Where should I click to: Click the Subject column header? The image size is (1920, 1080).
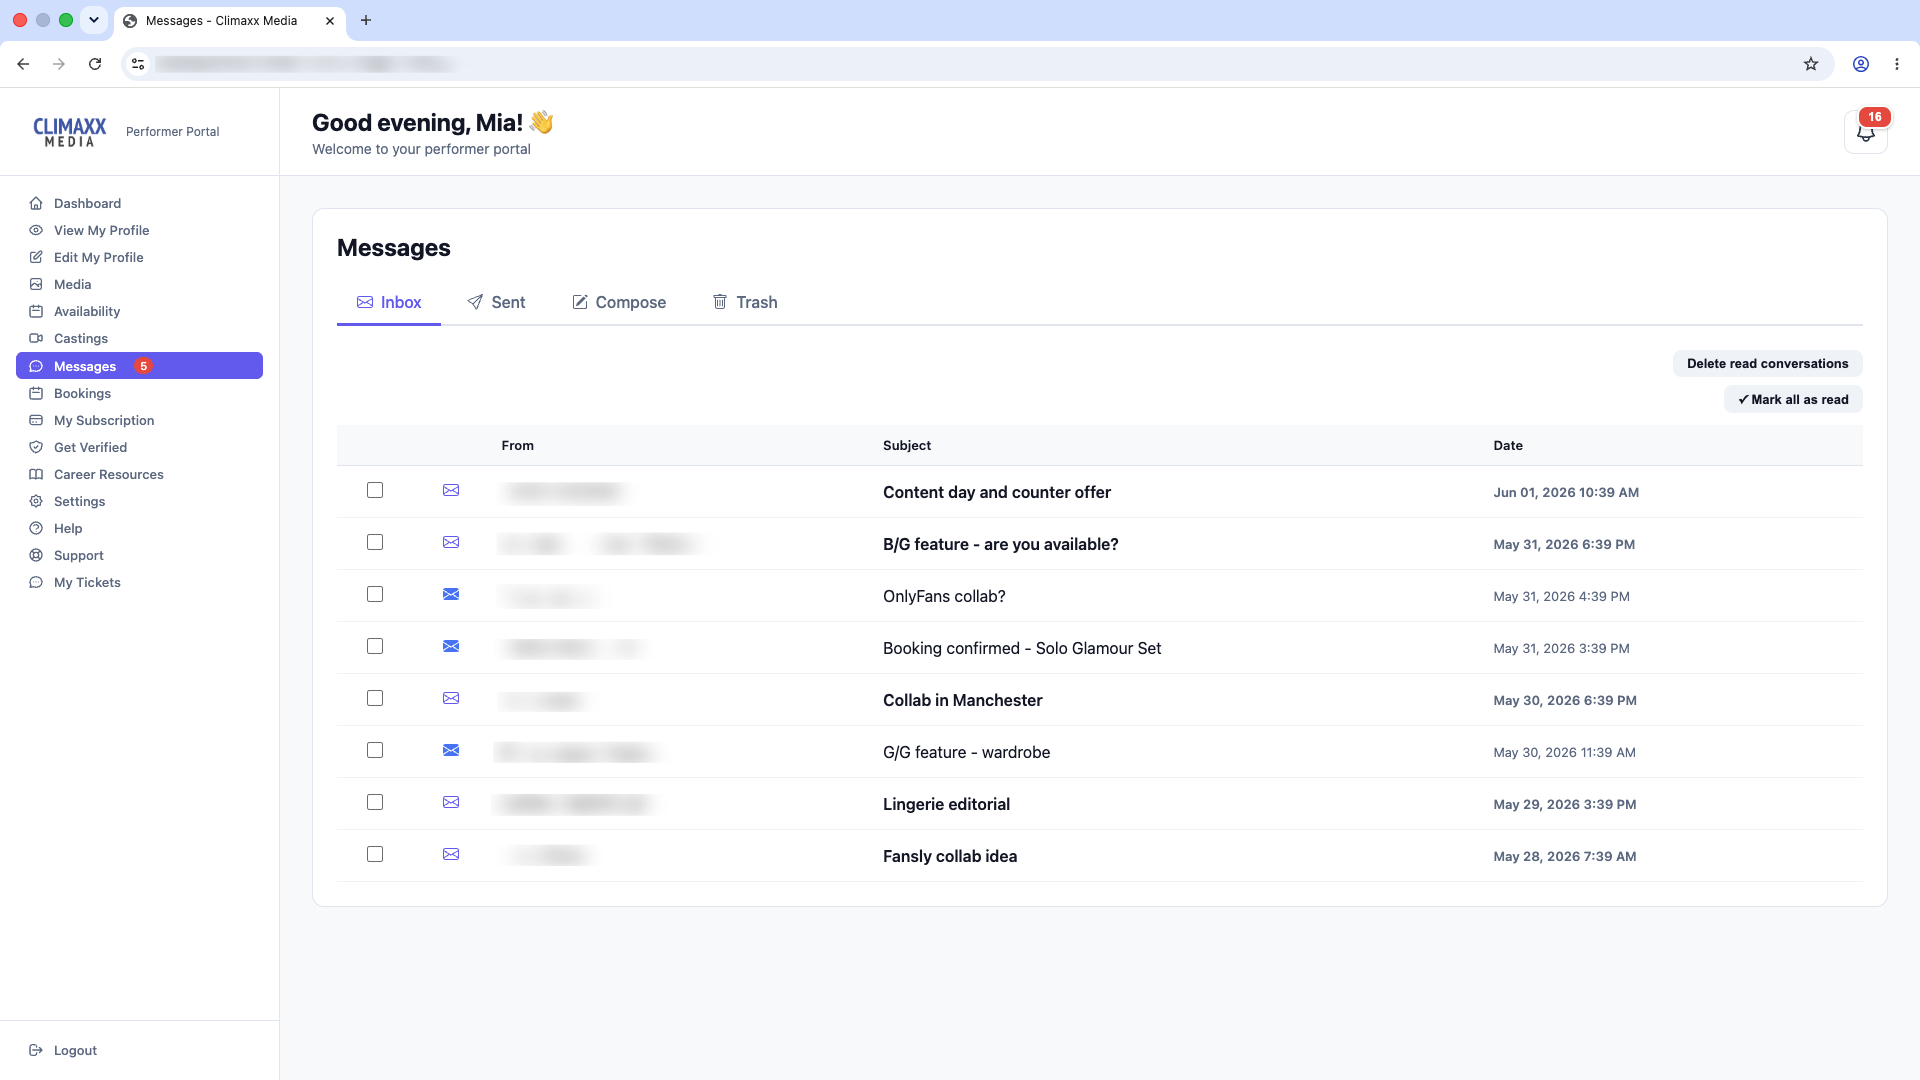pos(906,445)
